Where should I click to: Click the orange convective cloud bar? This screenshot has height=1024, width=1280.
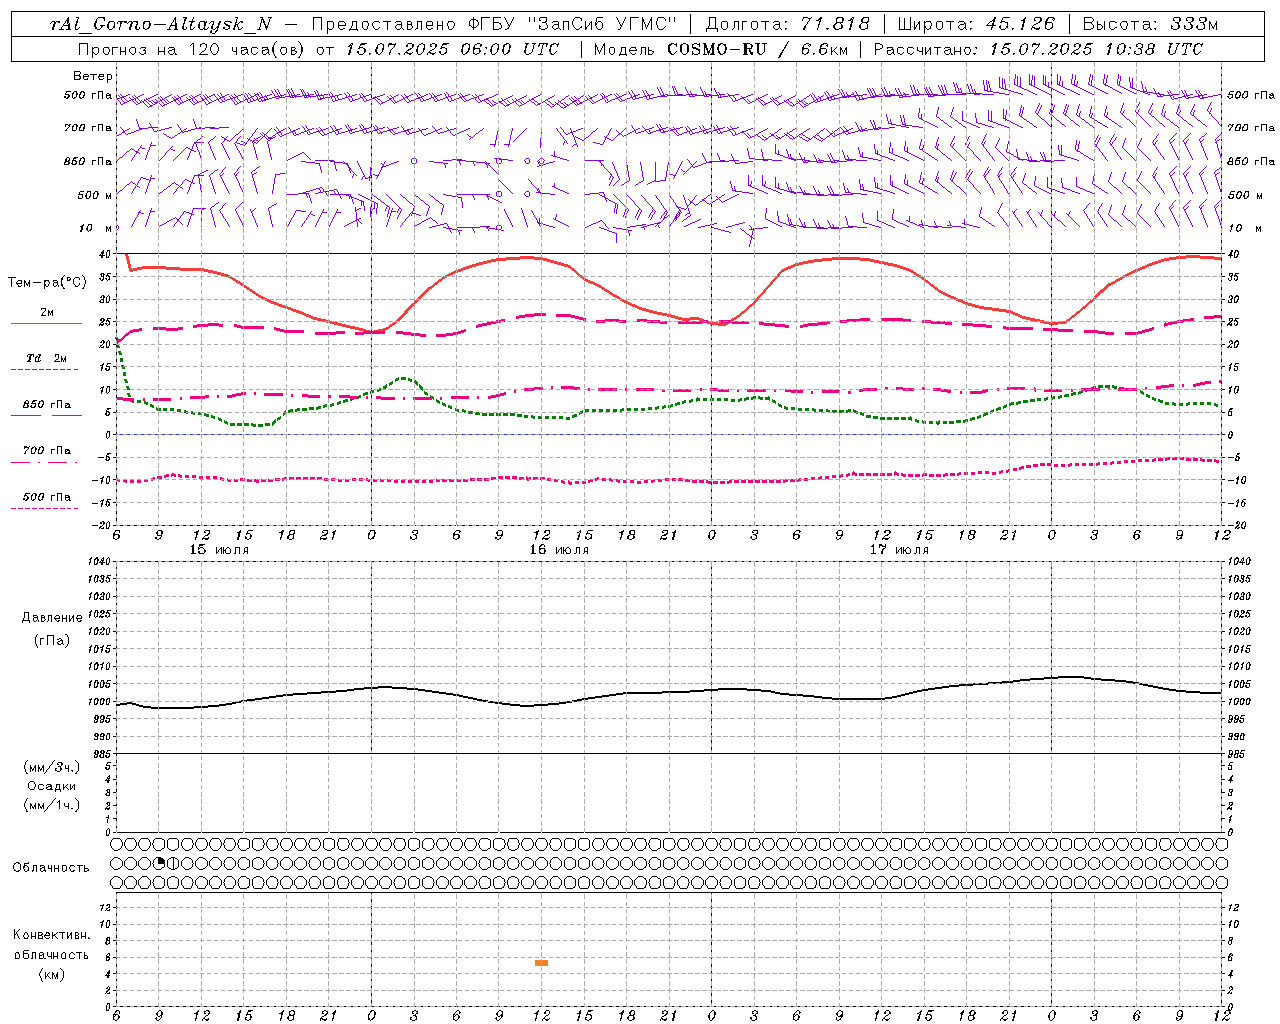click(541, 963)
